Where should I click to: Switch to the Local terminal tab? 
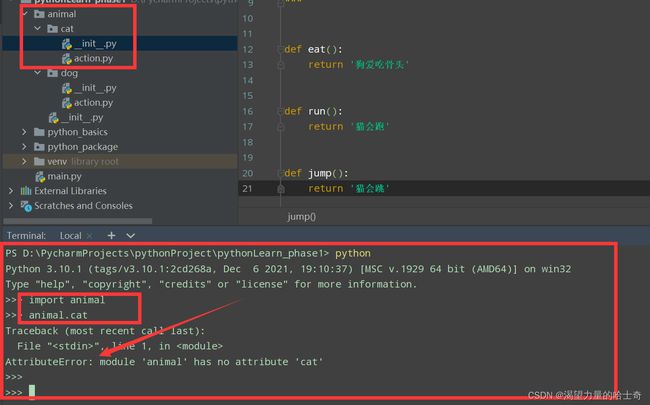coord(70,235)
